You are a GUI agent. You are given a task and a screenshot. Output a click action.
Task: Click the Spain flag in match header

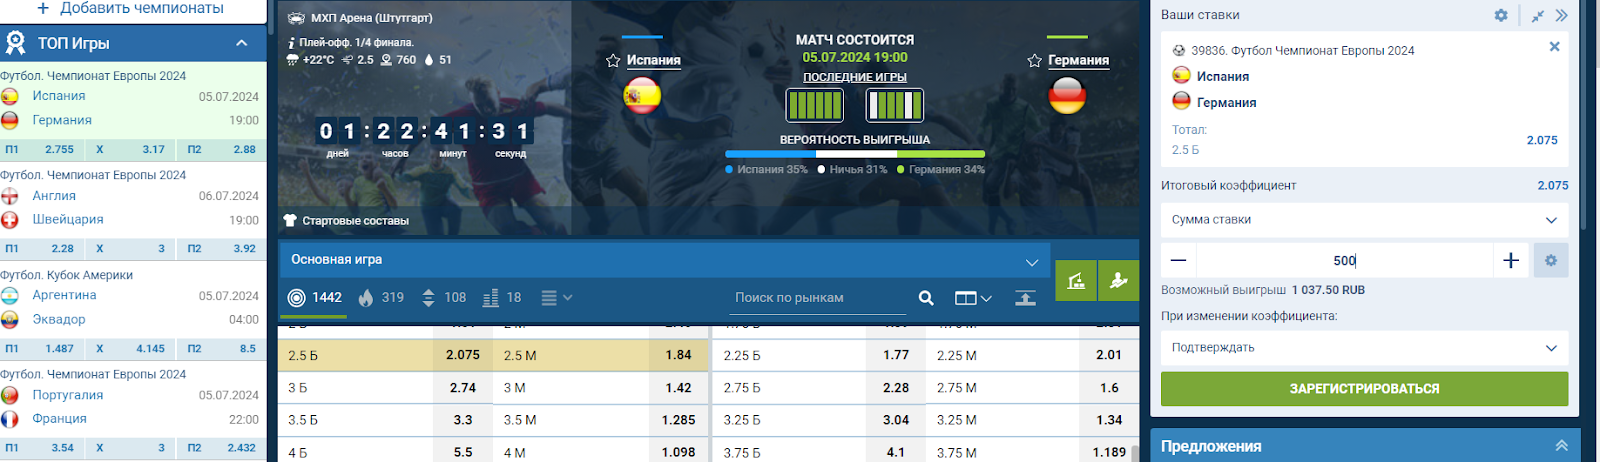[642, 96]
